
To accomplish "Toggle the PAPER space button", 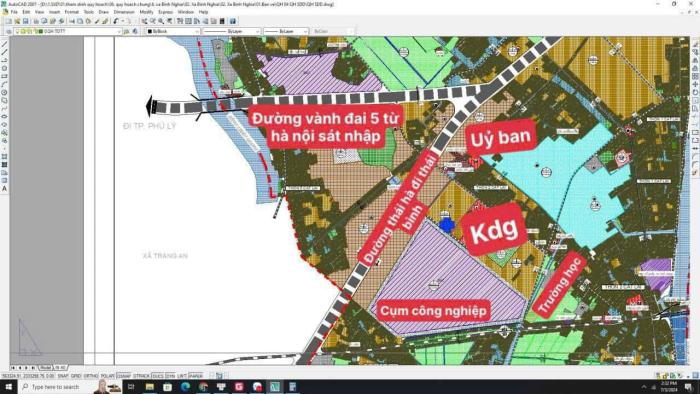I will 196,376.
